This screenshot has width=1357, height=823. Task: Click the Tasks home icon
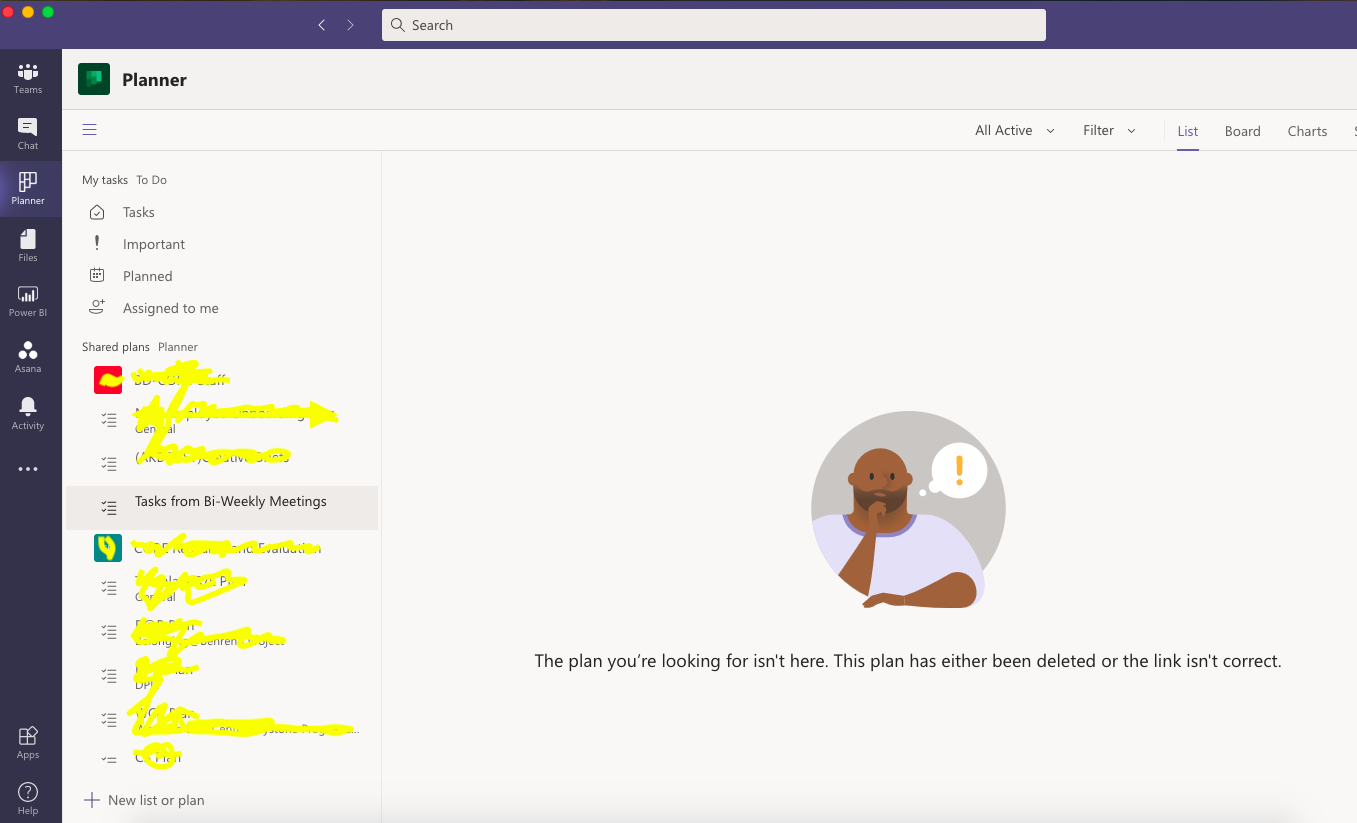97,212
